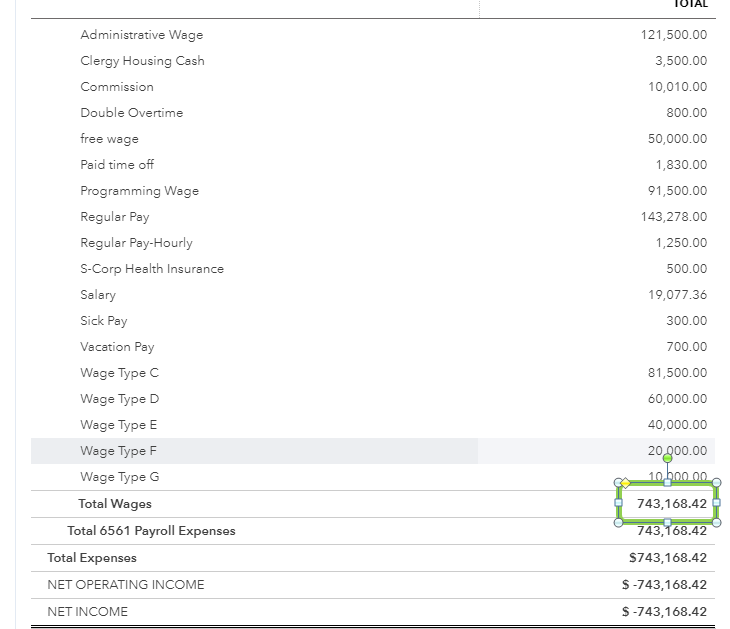
Task: Click the Salary amount 19,077.36
Action: click(x=677, y=295)
